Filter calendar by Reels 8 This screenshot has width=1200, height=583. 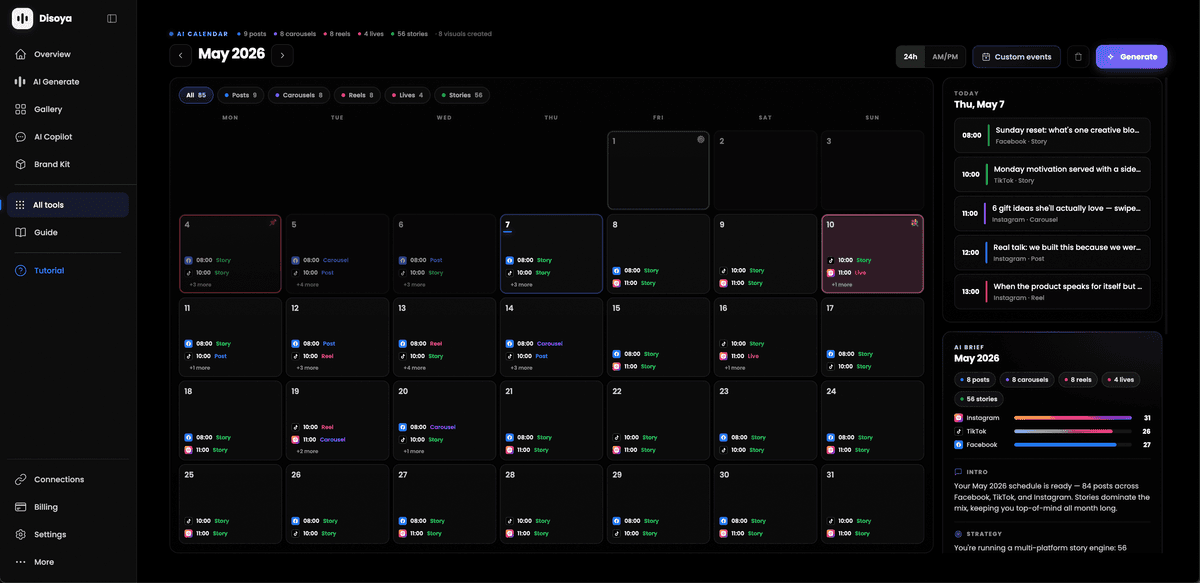(x=358, y=95)
